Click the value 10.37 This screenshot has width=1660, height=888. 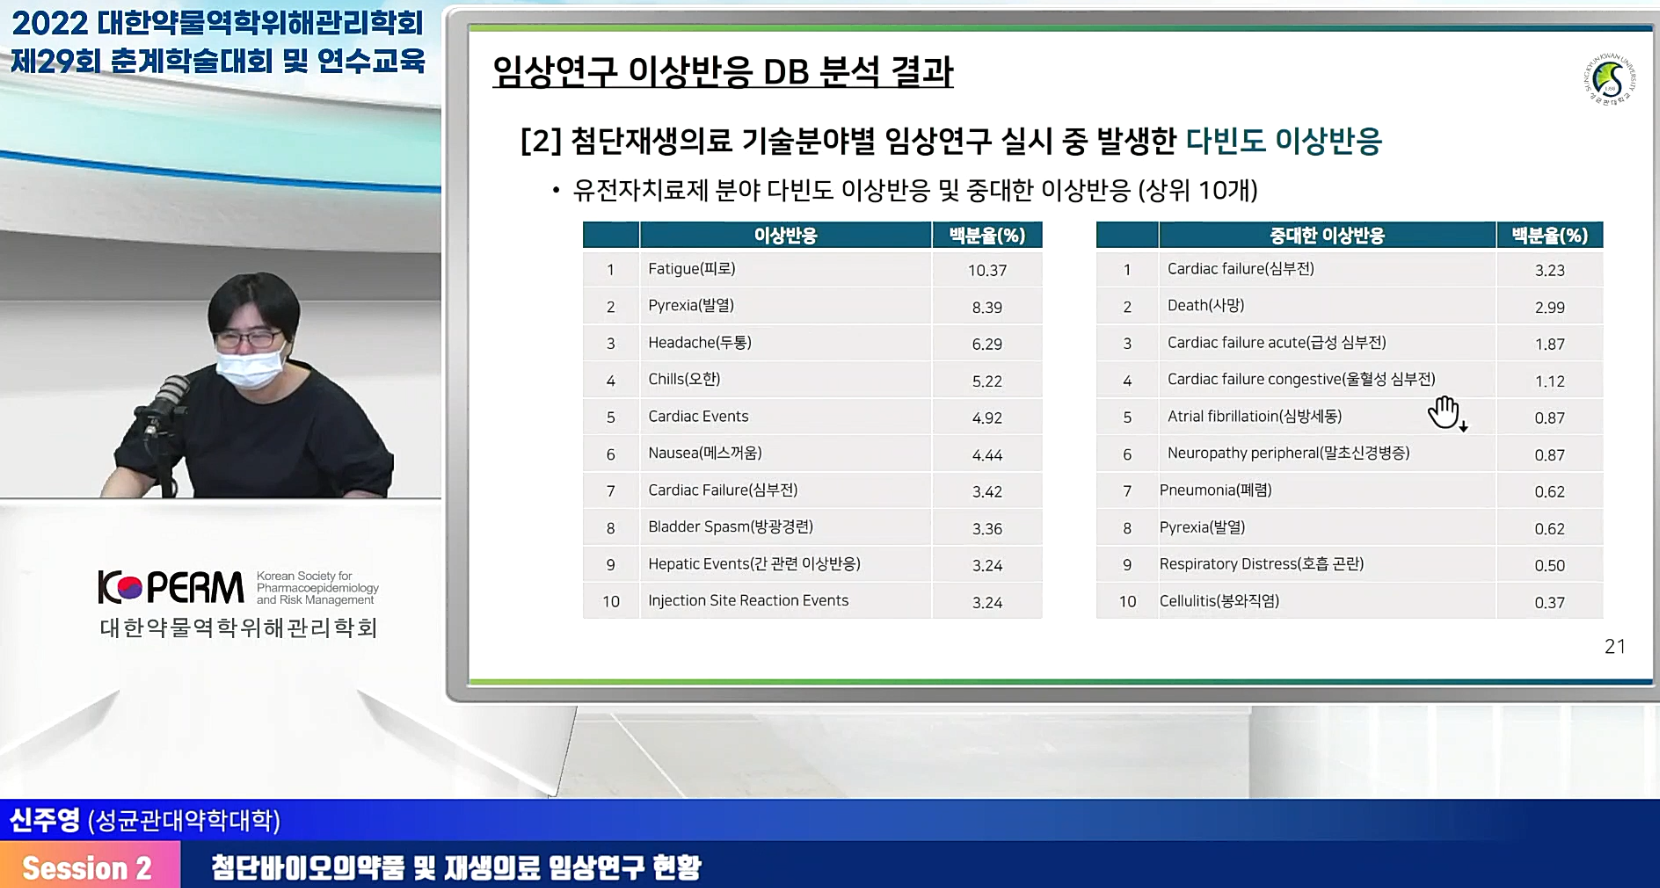[x=987, y=270]
